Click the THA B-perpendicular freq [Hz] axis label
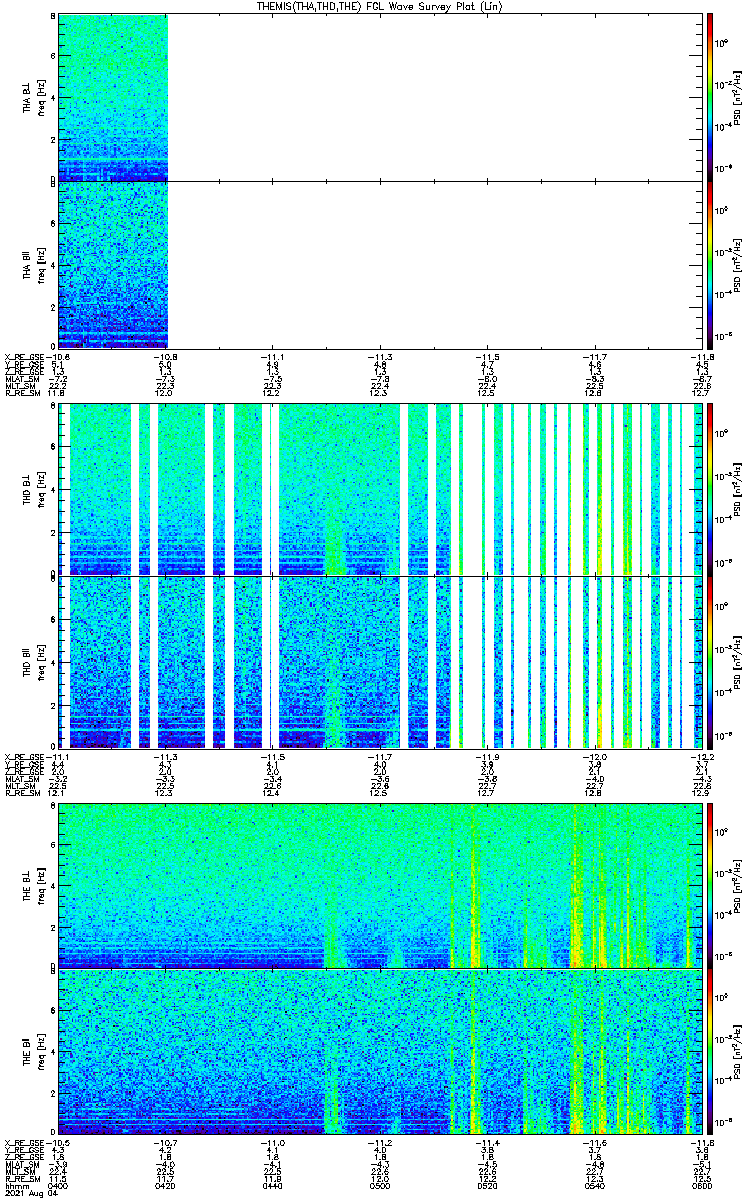This screenshot has height=1200, width=750. (41, 97)
